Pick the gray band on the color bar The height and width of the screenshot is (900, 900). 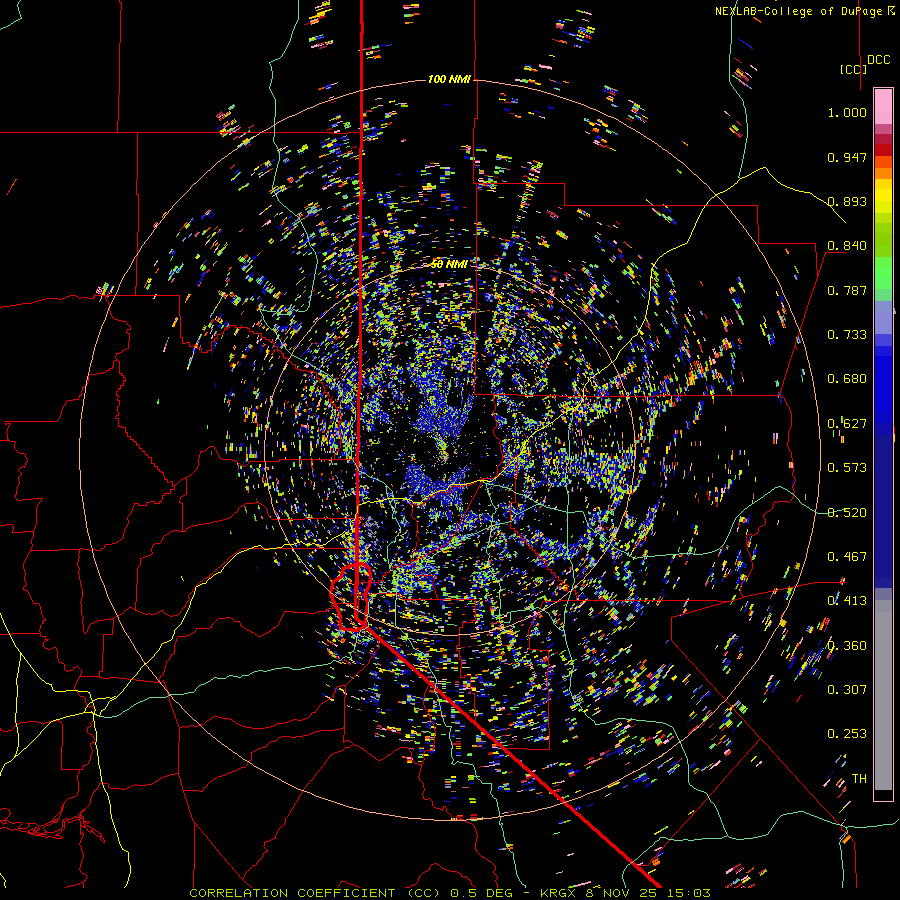pyautogui.click(x=883, y=695)
